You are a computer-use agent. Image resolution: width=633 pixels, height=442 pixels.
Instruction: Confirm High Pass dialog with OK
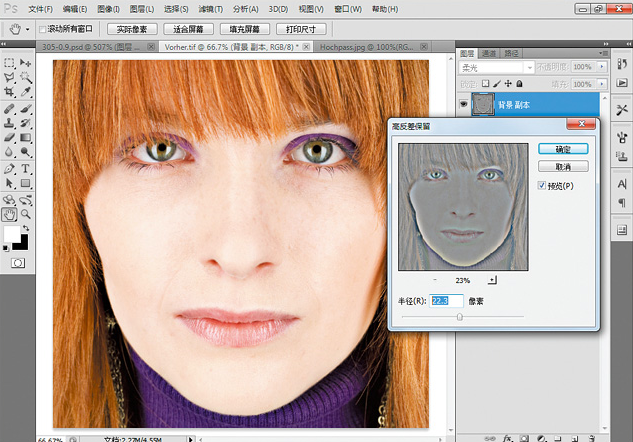pos(563,149)
